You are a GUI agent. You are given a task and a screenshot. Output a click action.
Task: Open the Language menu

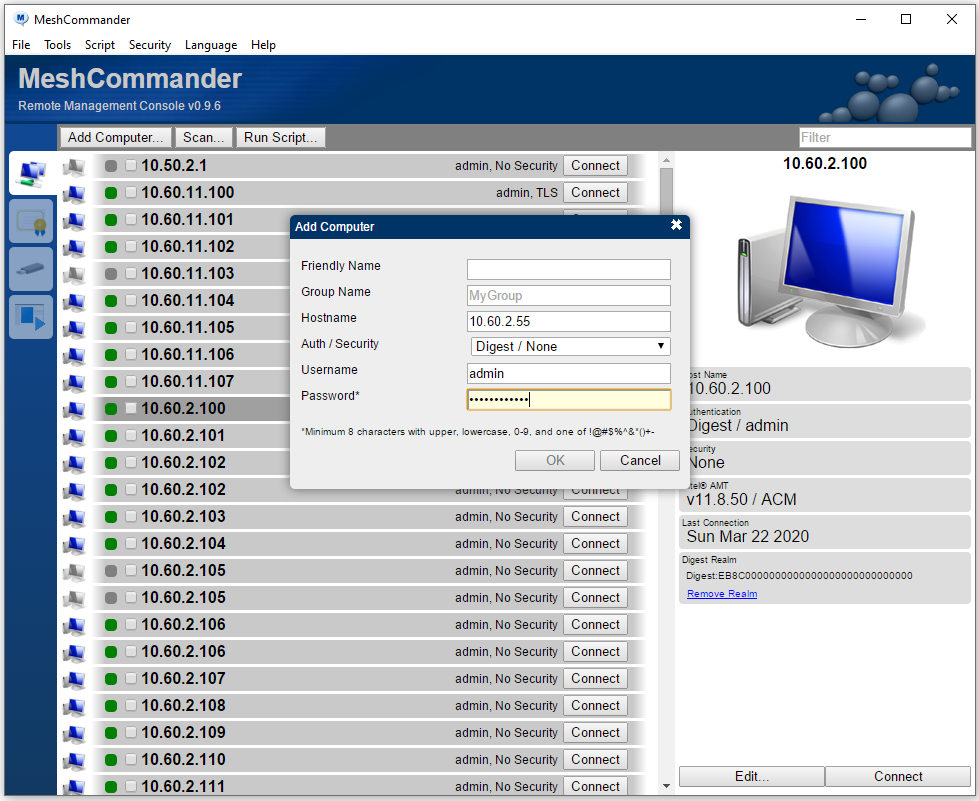coord(211,45)
